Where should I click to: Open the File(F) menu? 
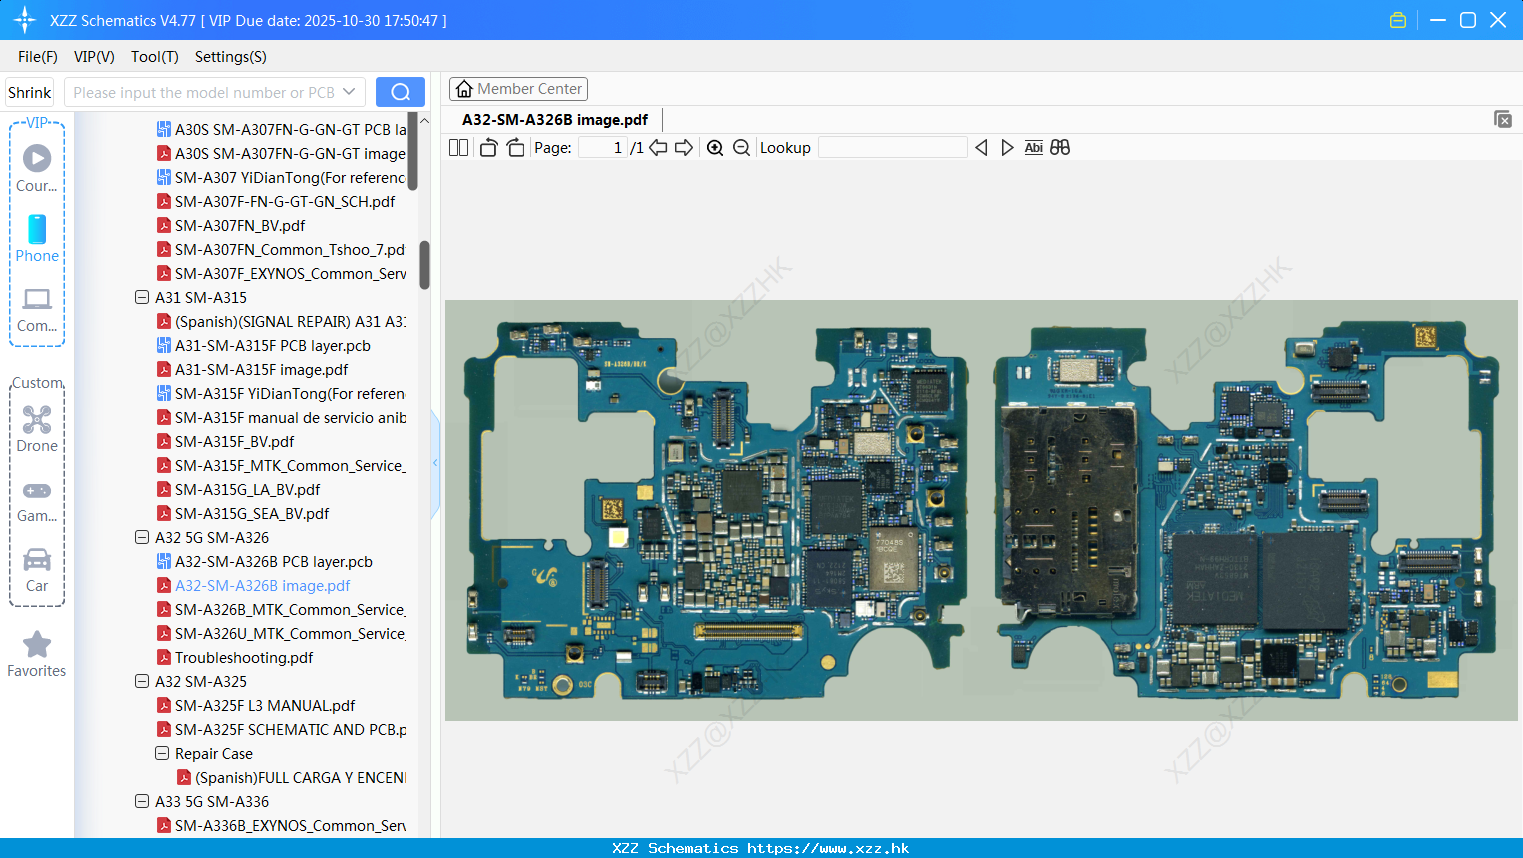pyautogui.click(x=38, y=57)
